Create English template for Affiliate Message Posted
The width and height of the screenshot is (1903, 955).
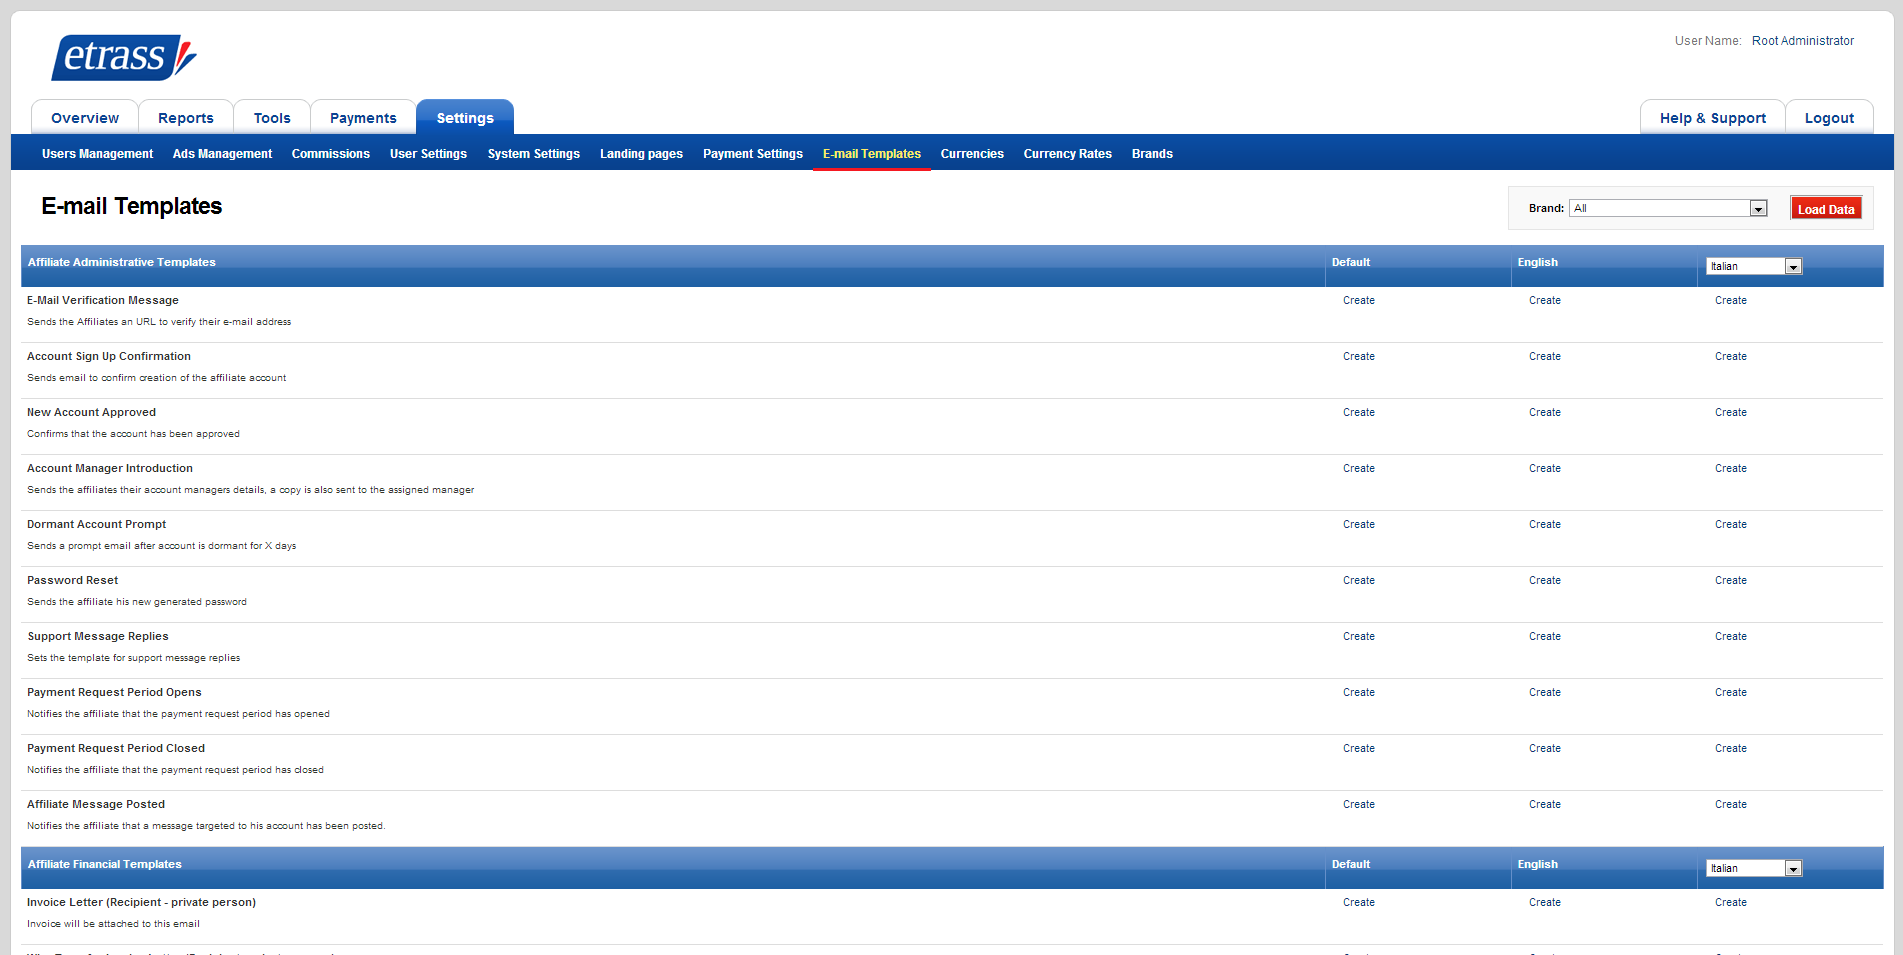pos(1544,804)
